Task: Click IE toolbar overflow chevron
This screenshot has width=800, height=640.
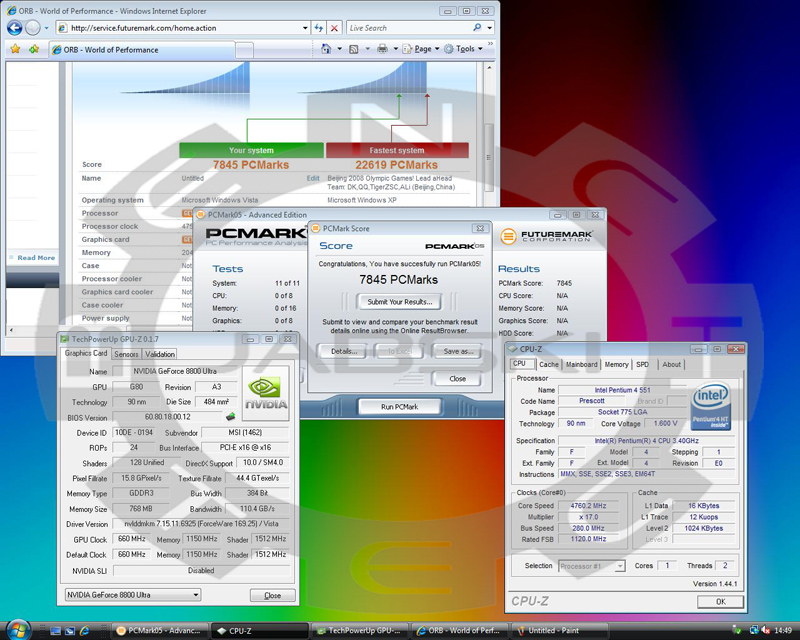Action: click(490, 44)
